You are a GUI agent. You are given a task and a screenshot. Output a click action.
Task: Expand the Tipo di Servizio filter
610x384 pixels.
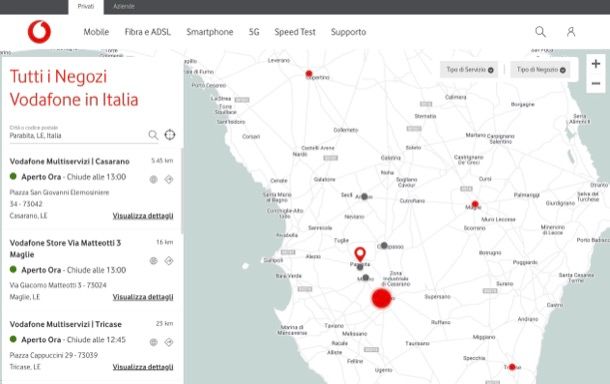469,70
